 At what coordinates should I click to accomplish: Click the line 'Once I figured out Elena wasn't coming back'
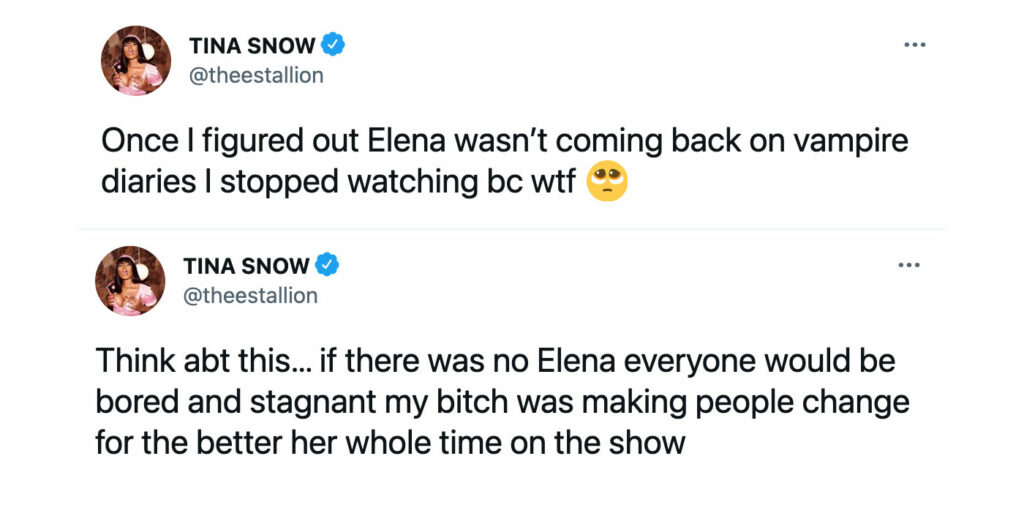505,142
